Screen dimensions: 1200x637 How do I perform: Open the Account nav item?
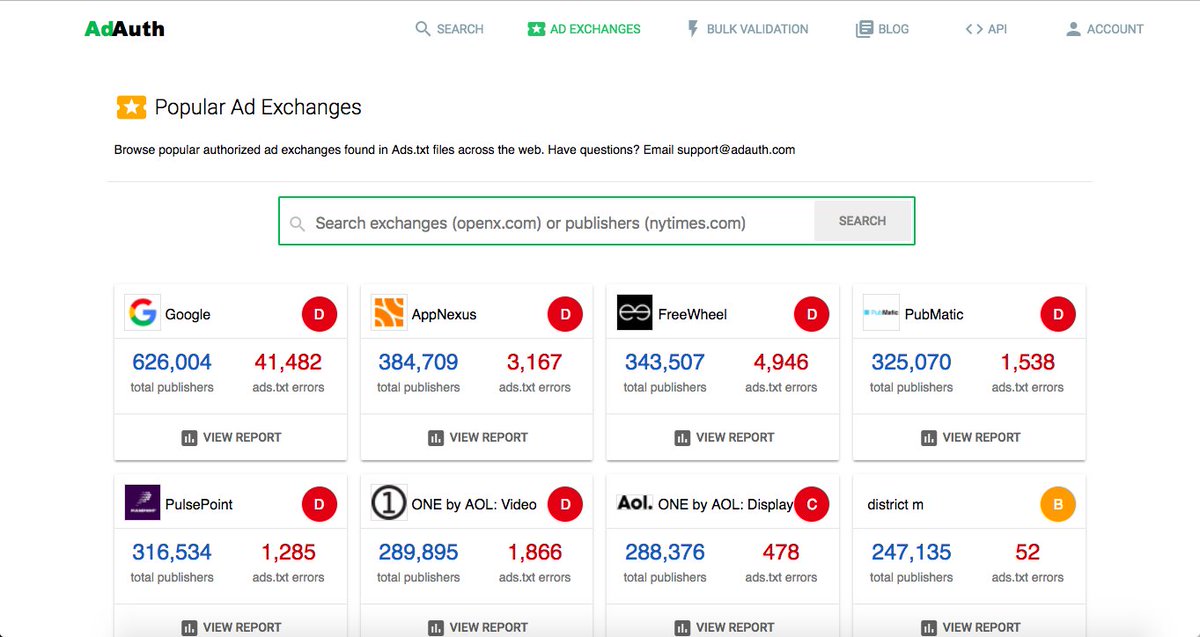tap(1104, 29)
